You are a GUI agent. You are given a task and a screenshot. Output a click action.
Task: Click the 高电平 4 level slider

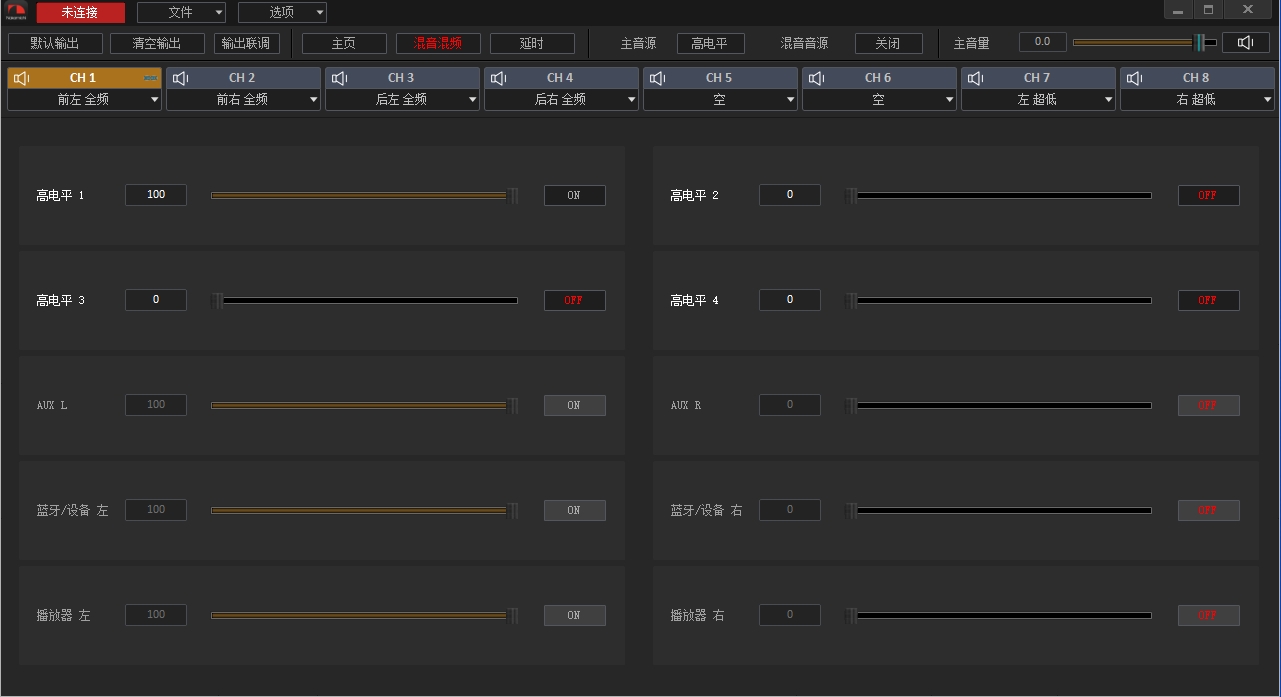point(1000,300)
